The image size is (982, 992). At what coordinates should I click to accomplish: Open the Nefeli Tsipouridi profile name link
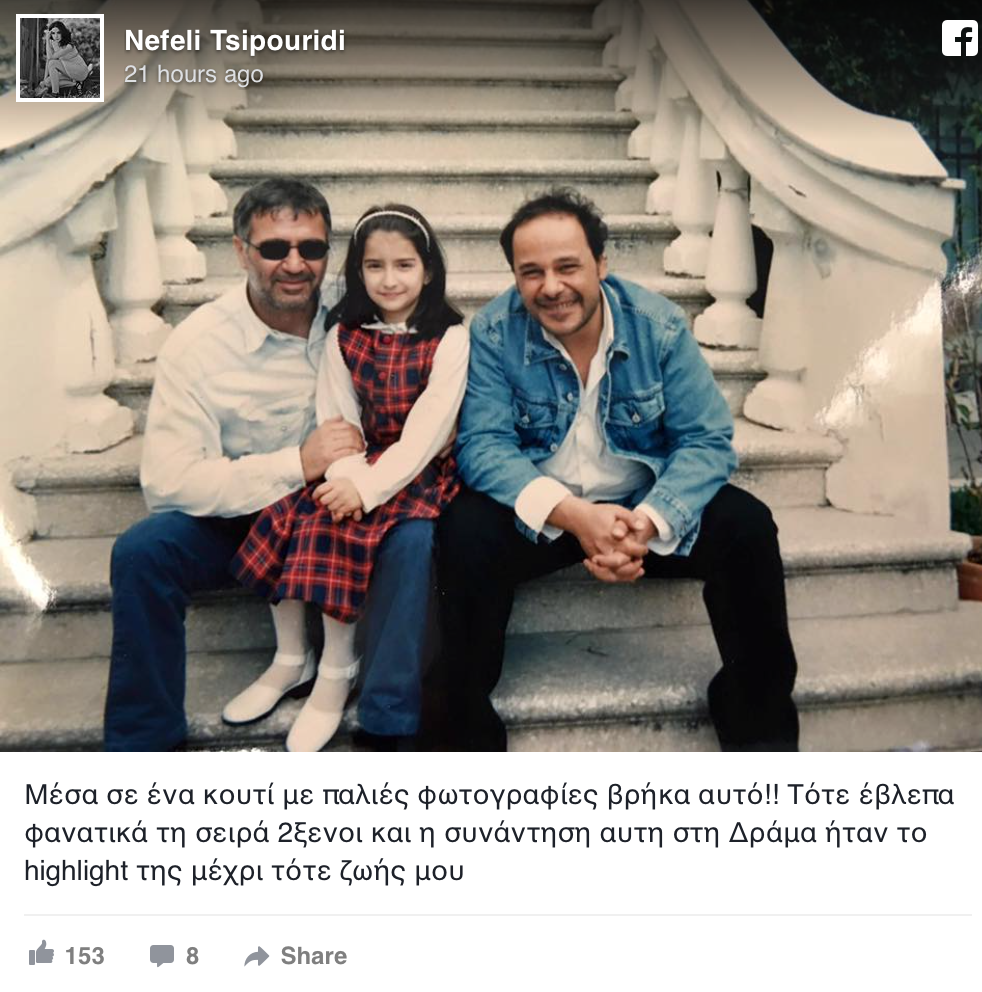tap(235, 41)
